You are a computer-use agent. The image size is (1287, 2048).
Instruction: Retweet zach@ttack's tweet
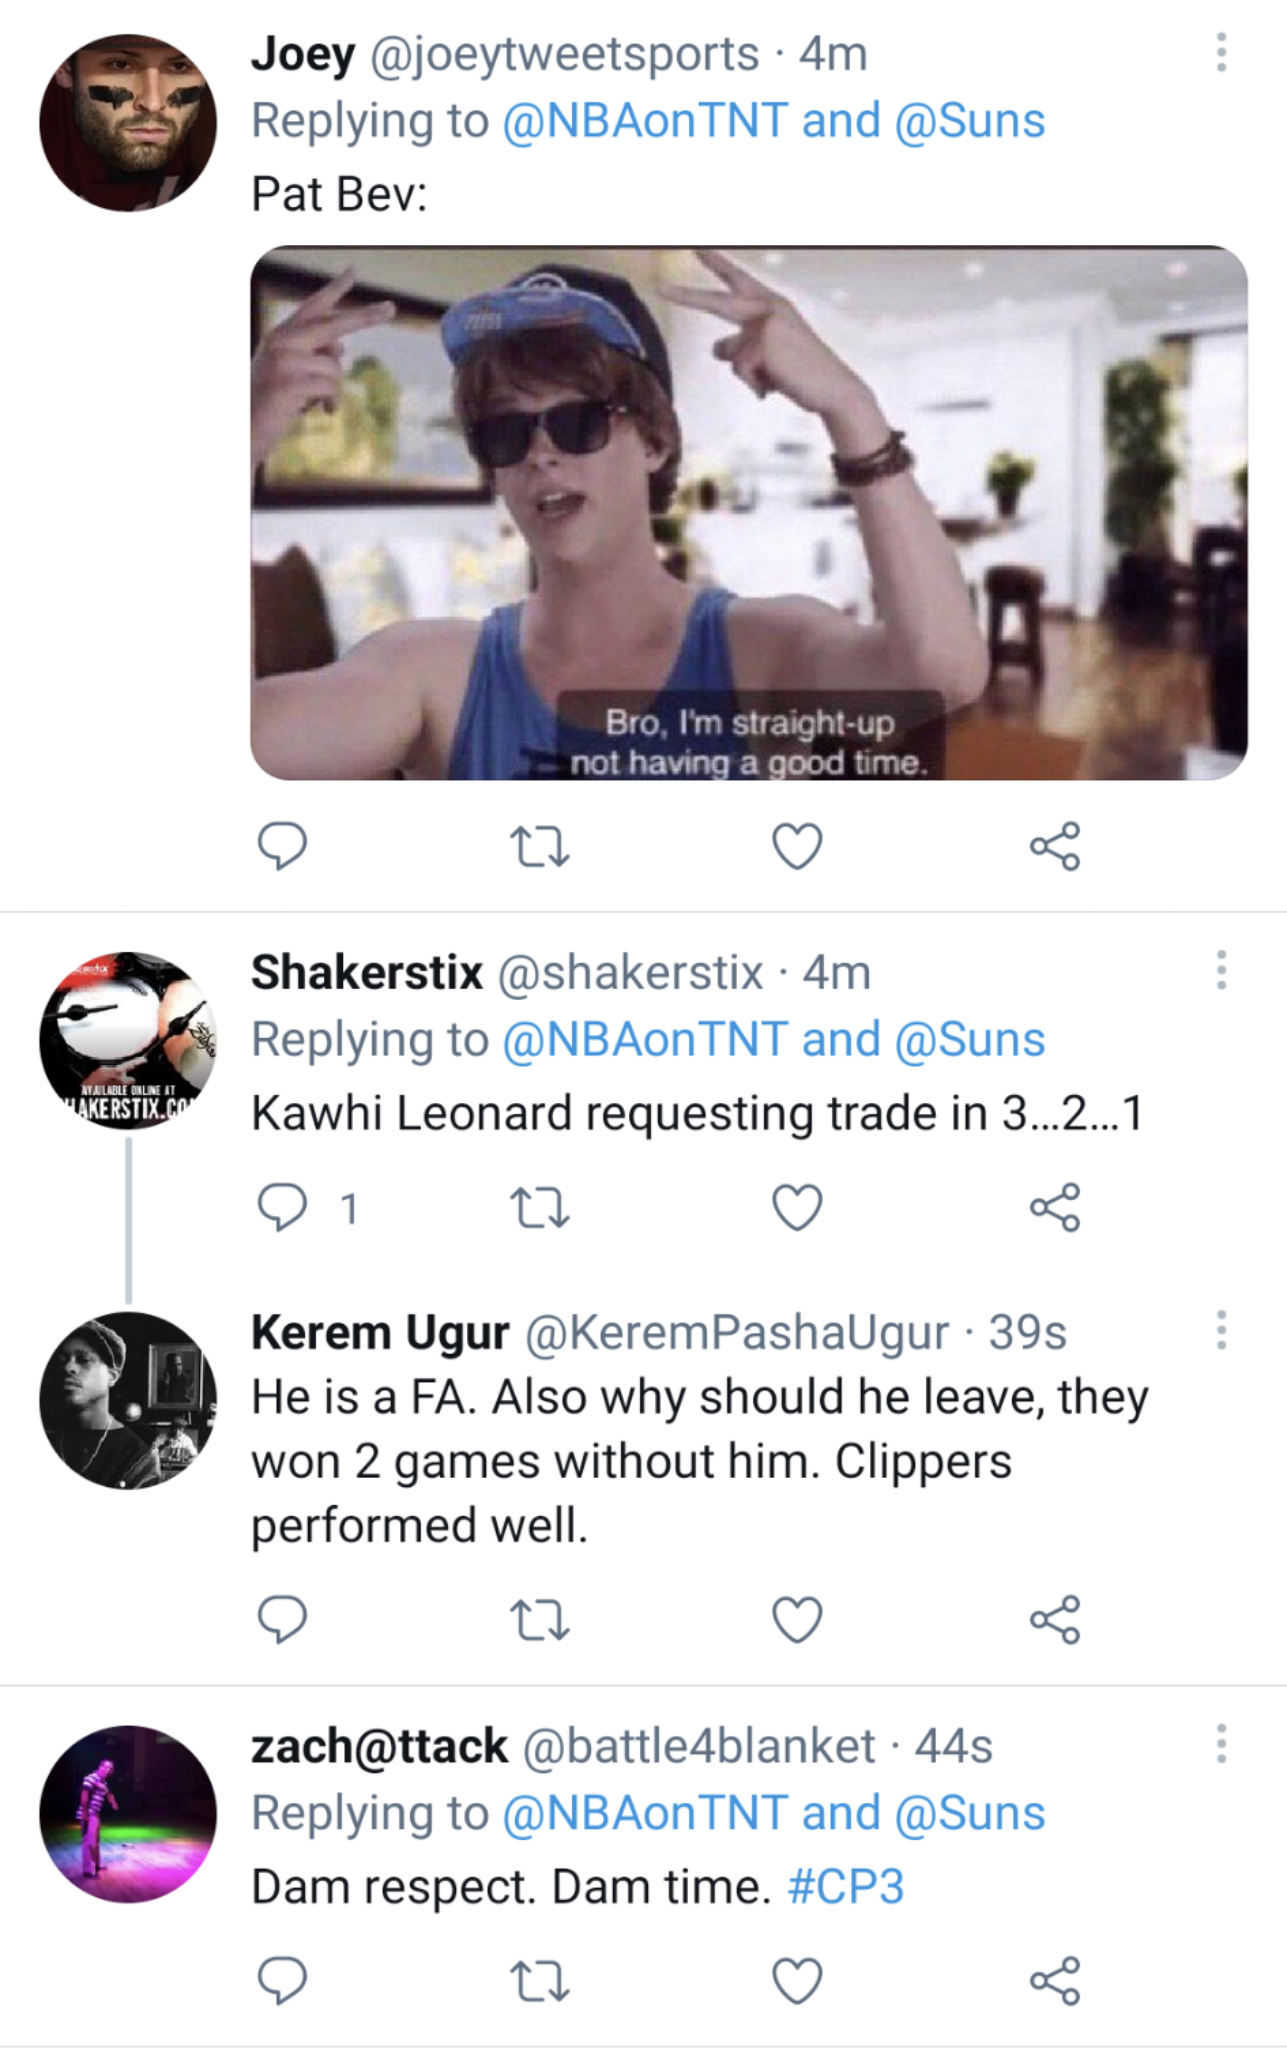click(540, 1981)
